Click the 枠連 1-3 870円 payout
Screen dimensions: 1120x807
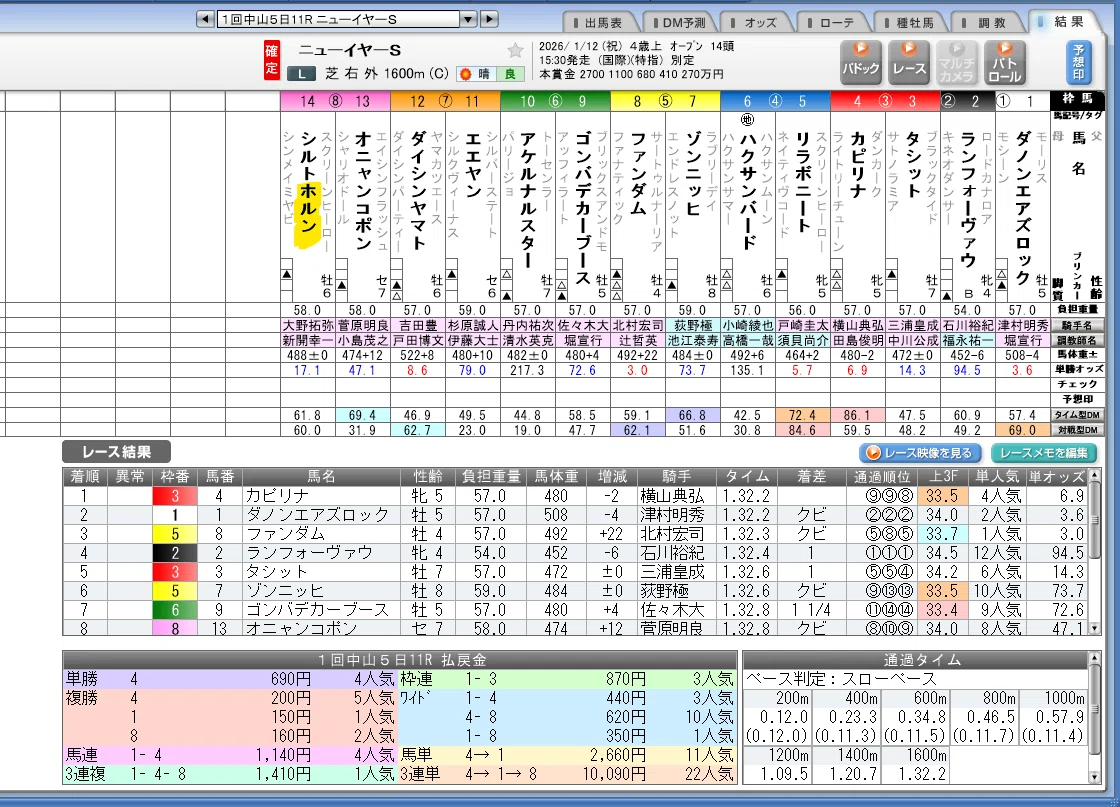tap(567, 679)
